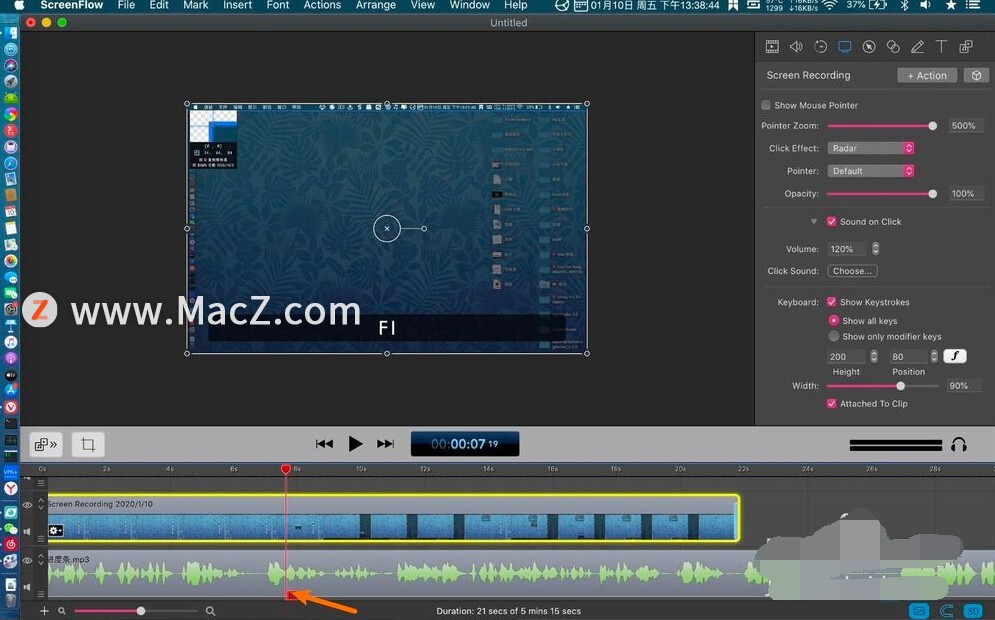Click the Pointer Zoom slider

pos(881,126)
